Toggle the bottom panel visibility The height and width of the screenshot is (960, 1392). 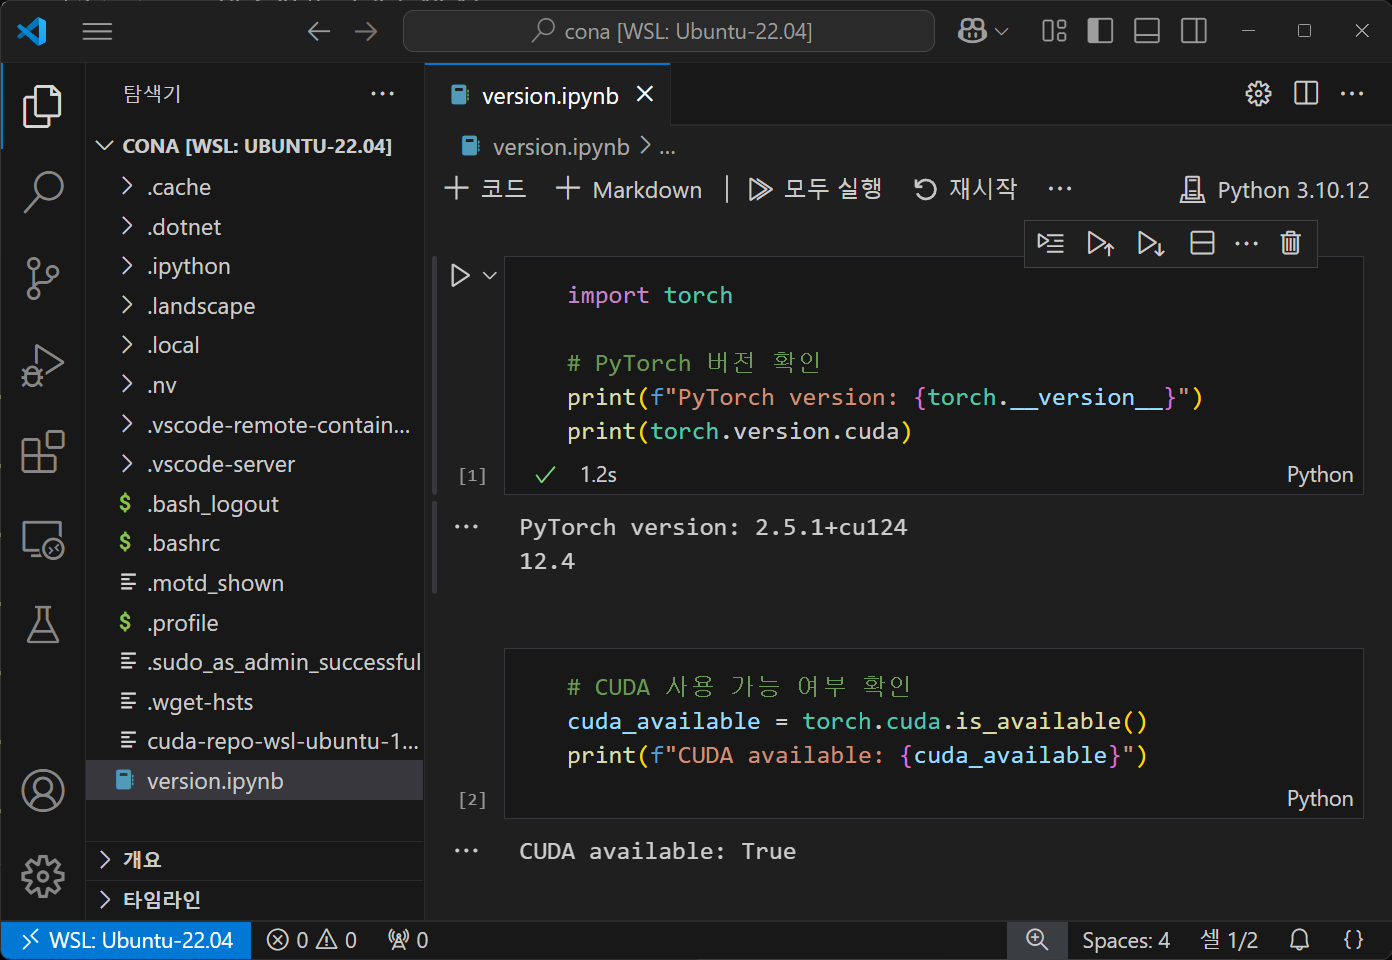[x=1147, y=31]
